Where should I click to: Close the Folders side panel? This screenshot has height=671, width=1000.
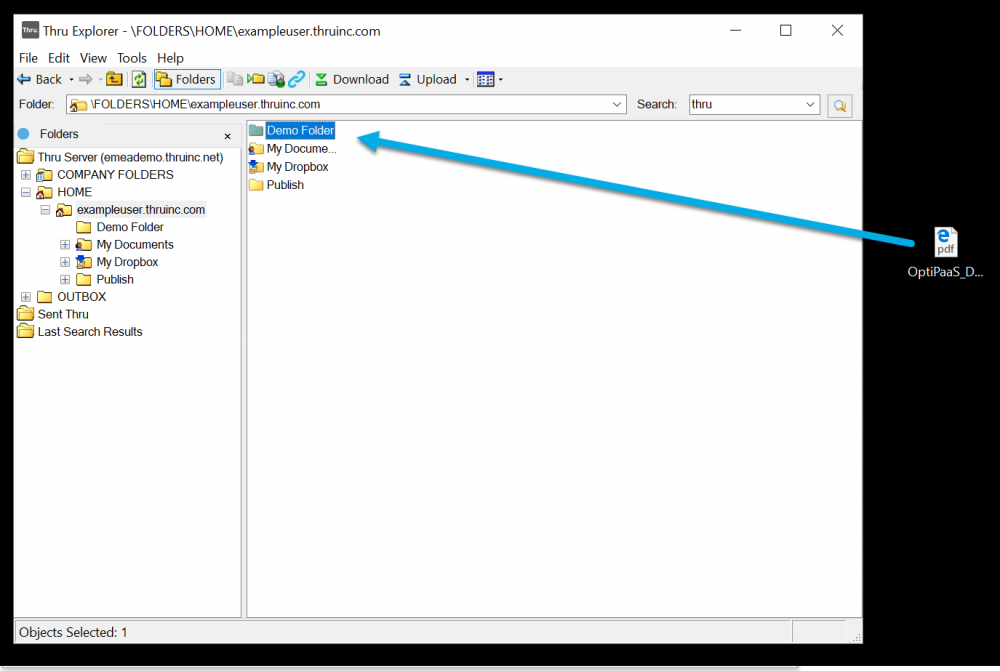tap(227, 135)
